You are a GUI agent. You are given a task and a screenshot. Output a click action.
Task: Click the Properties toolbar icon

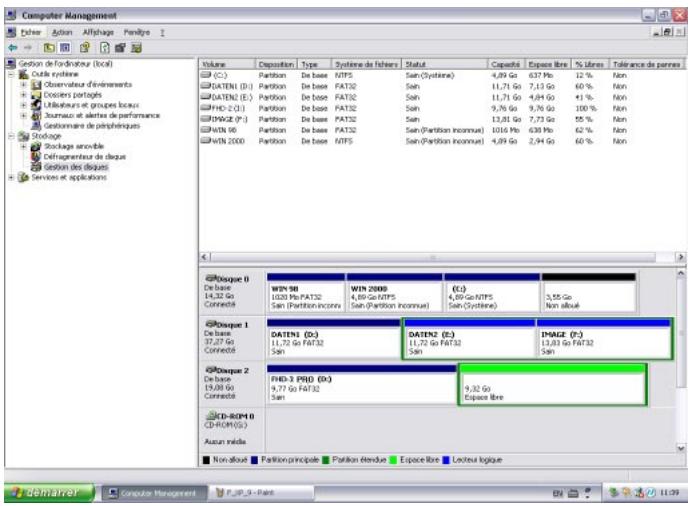point(85,48)
